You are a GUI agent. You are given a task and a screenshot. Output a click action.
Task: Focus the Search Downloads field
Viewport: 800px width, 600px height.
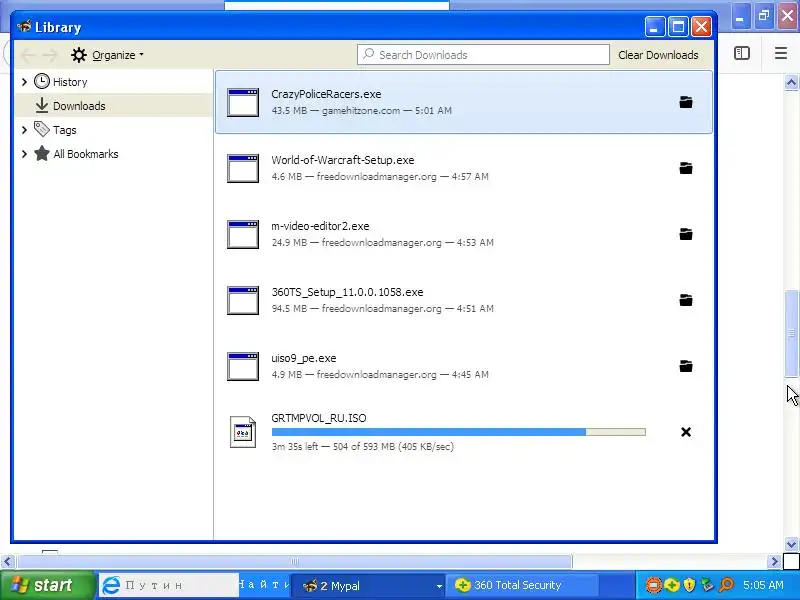483,55
